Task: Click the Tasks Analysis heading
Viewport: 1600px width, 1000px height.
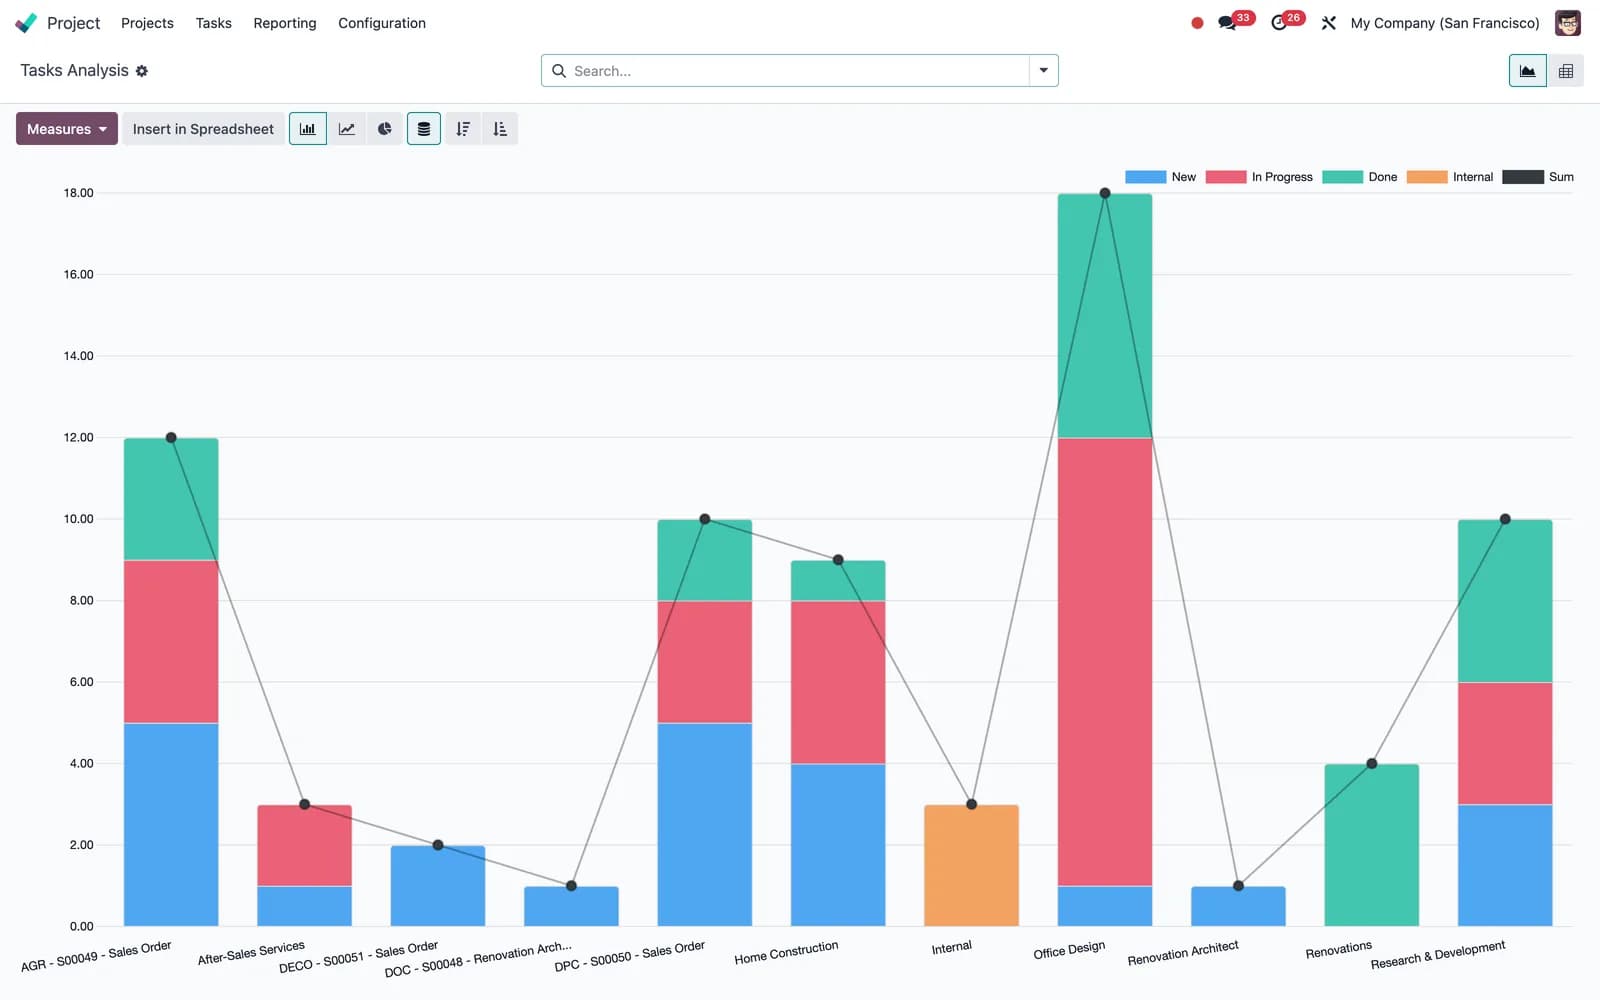Action: [x=75, y=71]
